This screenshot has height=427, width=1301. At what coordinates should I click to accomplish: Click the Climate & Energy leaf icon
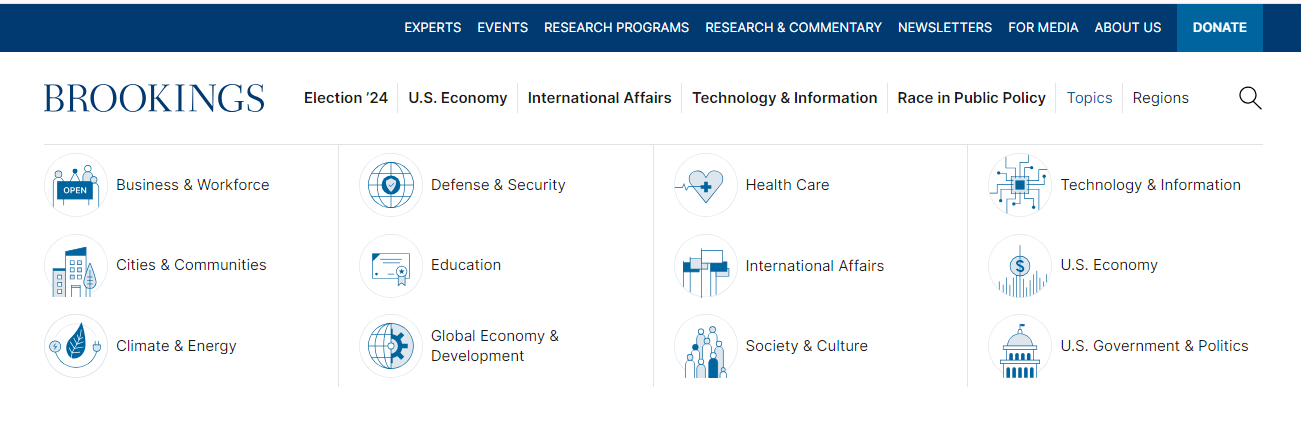tap(76, 346)
